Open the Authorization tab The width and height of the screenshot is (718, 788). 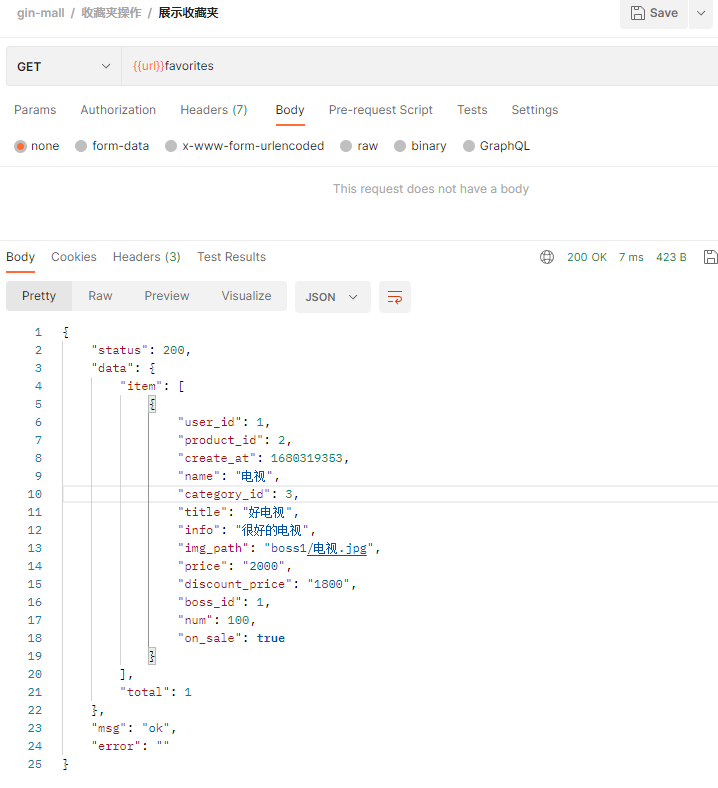118,110
